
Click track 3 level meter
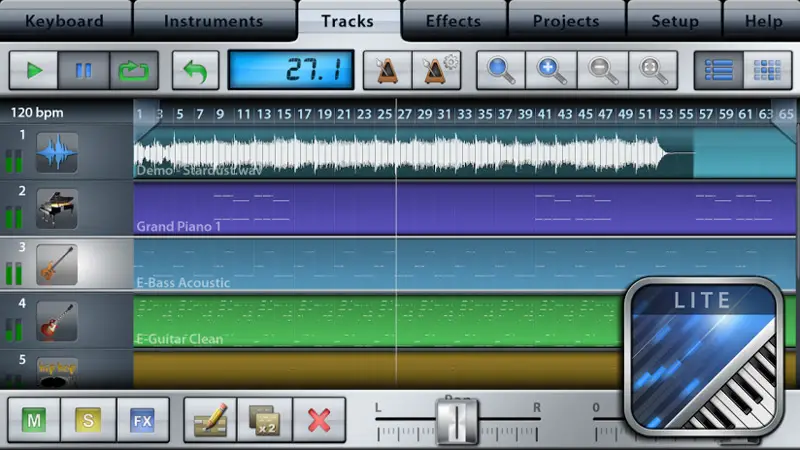pyautogui.click(x=14, y=273)
